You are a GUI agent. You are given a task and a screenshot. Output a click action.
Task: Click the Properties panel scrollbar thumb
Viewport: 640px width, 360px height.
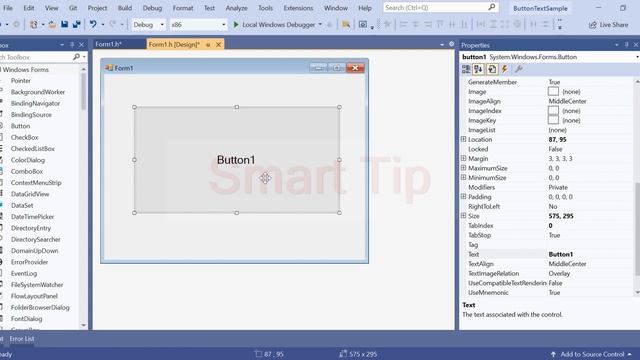(637, 229)
